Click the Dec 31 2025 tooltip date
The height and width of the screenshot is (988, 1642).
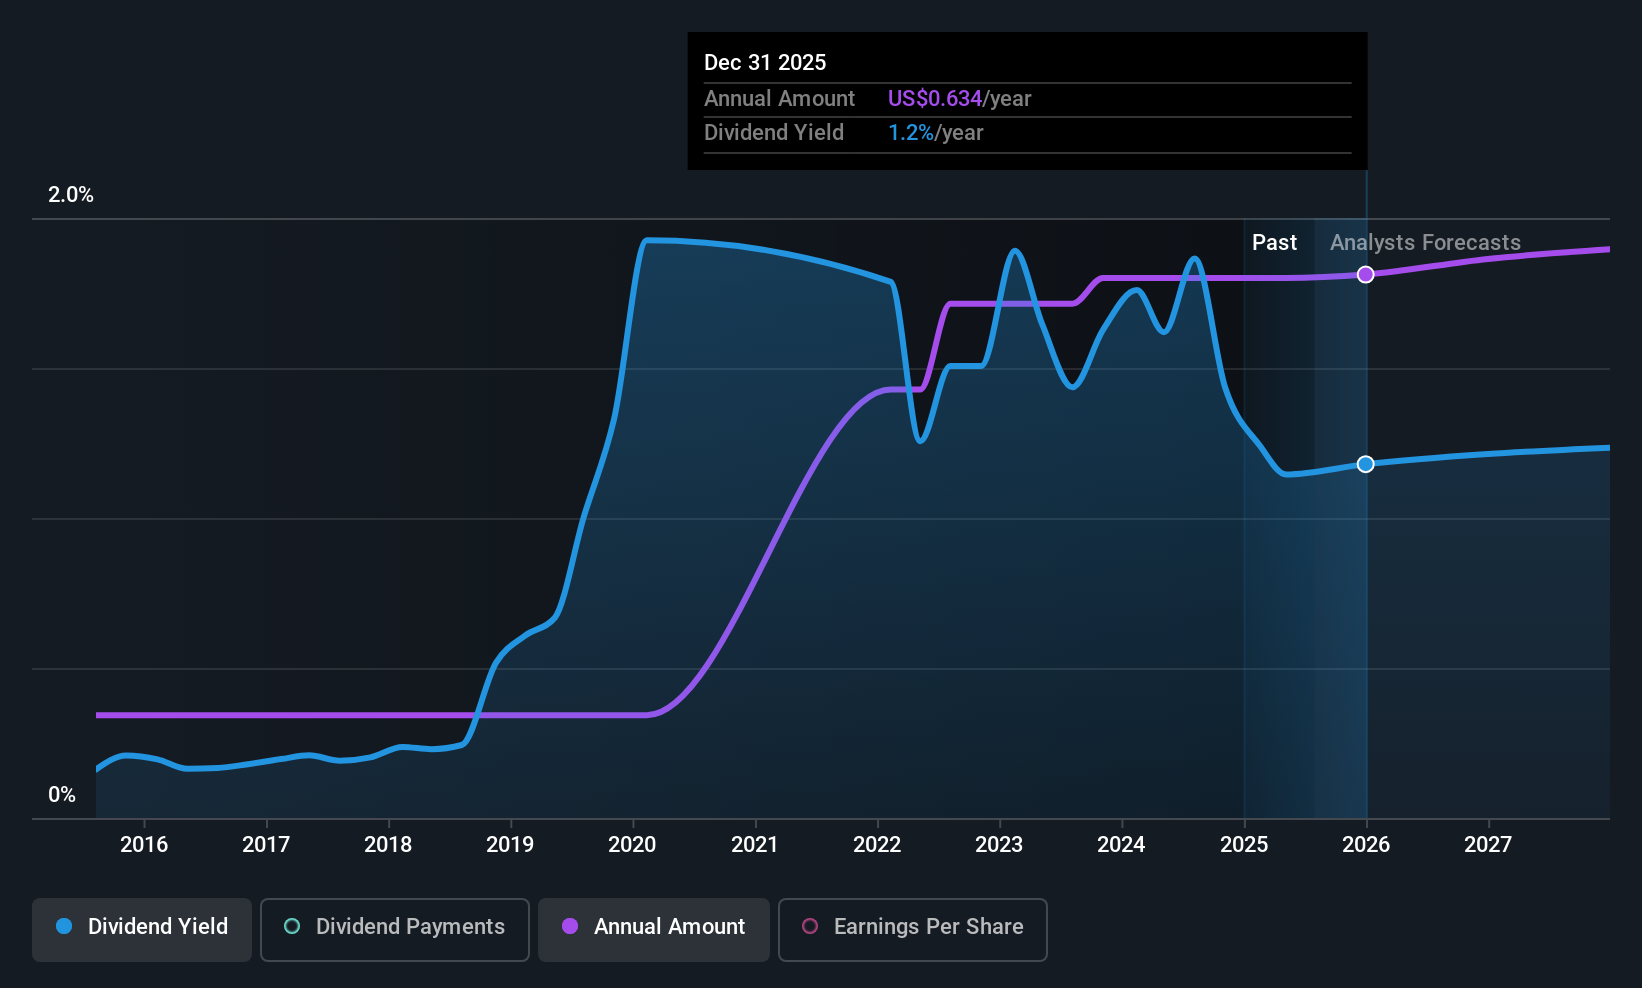[765, 62]
